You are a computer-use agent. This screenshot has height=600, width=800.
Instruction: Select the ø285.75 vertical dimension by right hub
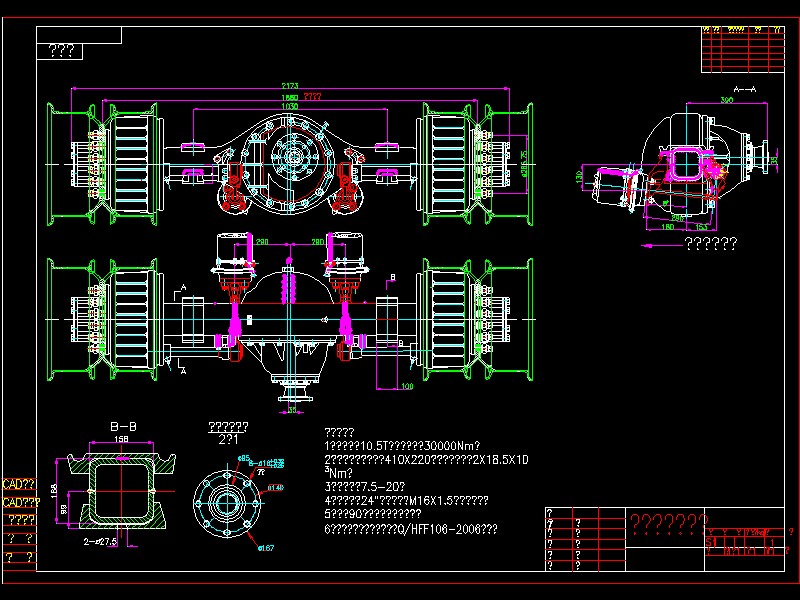[x=523, y=164]
